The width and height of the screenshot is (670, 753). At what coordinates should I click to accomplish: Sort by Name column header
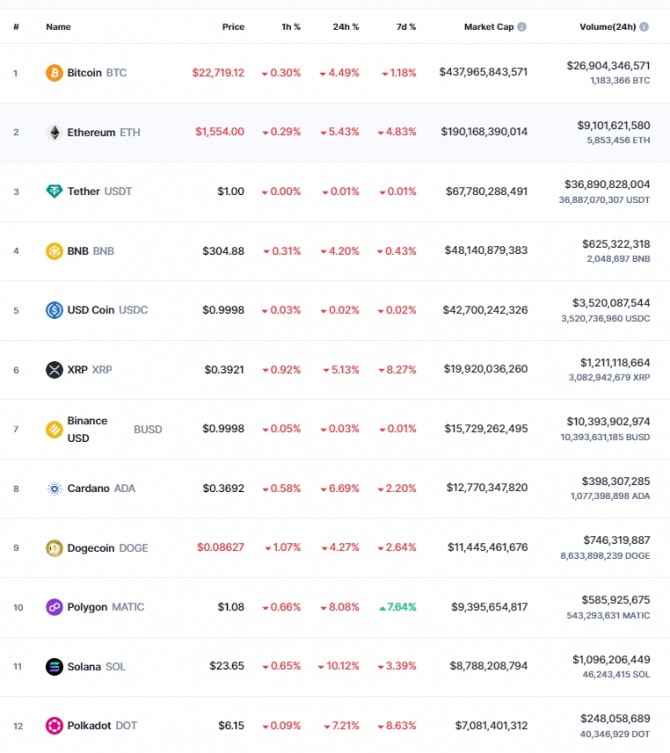point(58,27)
